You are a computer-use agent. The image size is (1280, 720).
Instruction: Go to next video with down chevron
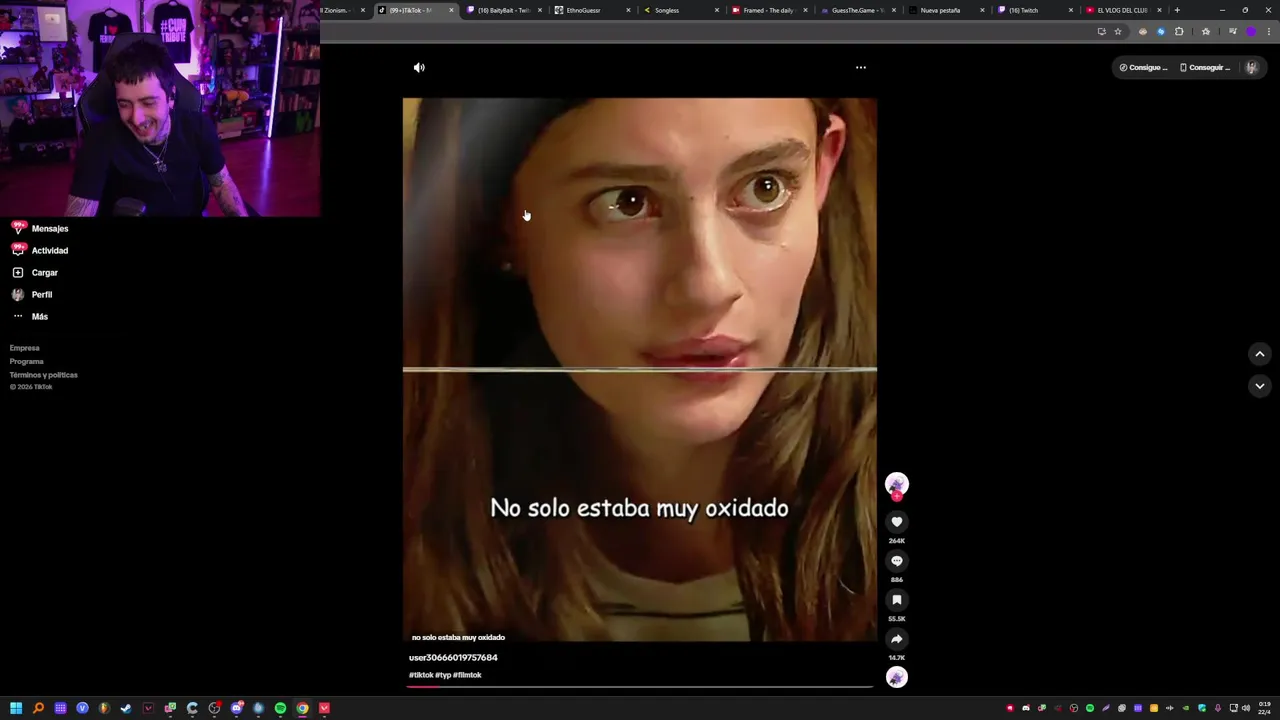click(x=1260, y=386)
